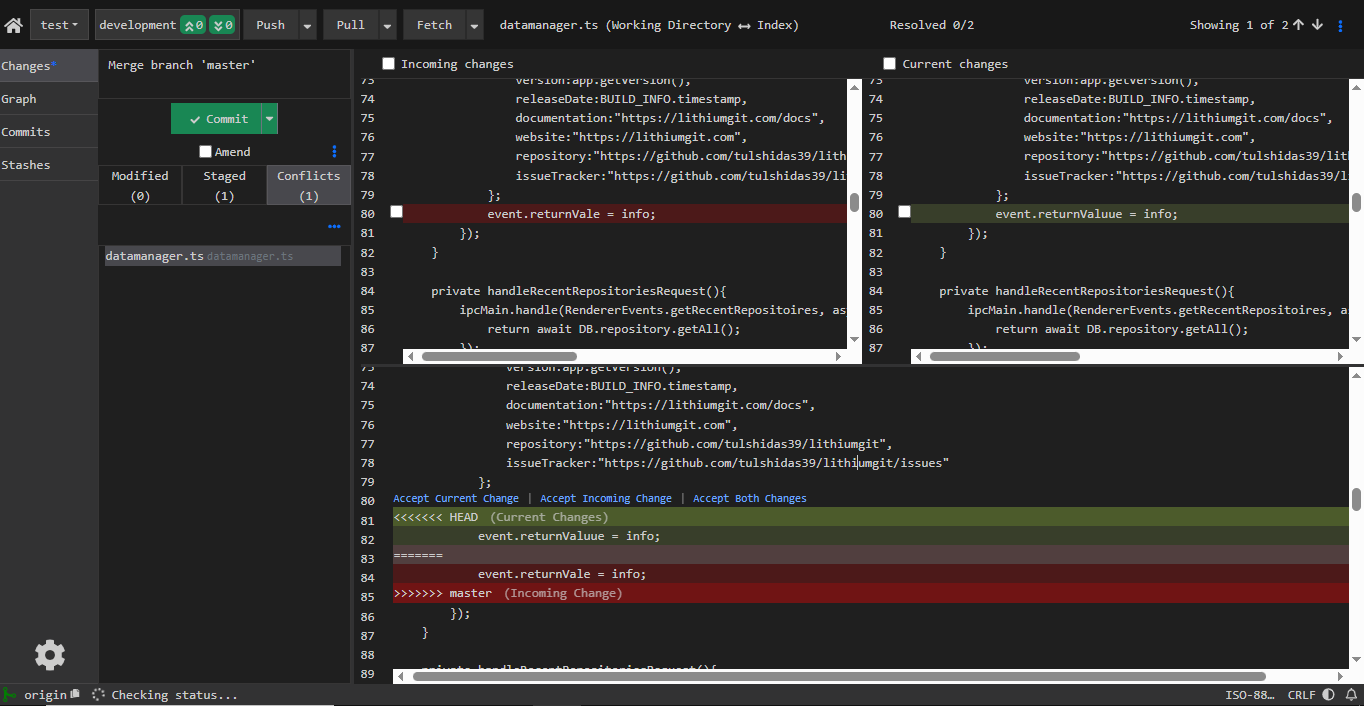Screen dimensions: 1364x706
Task: Select the Staged (1) tab
Action: pos(224,186)
